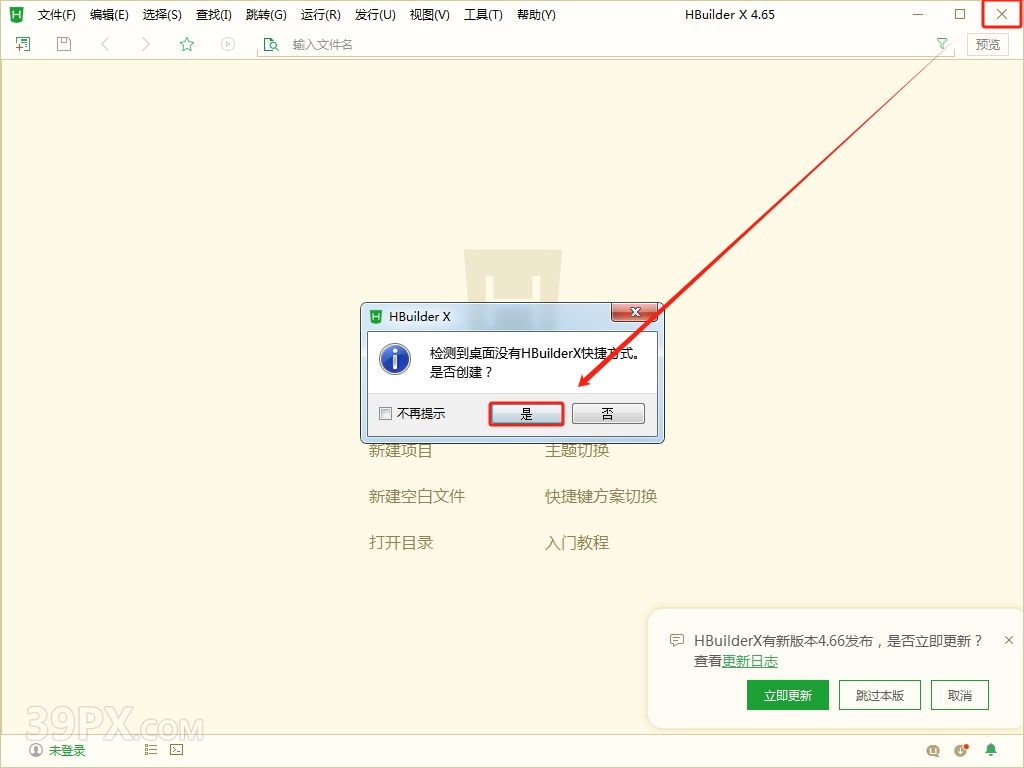Click the star bookmark icon

[187, 44]
